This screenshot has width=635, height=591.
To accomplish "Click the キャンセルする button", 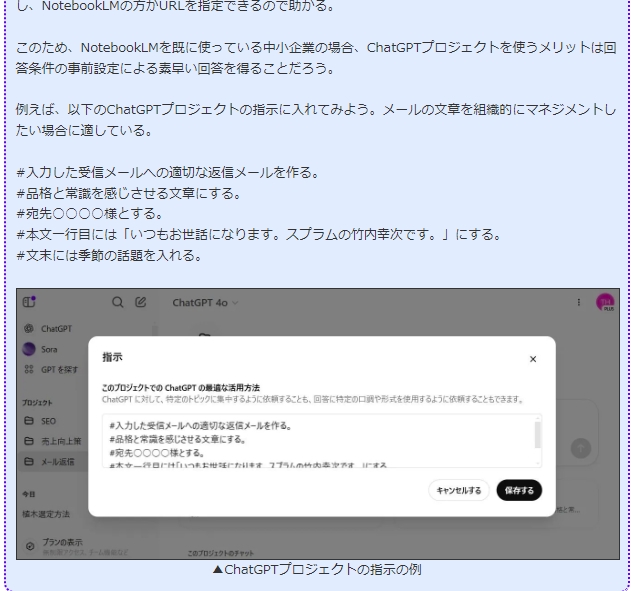I will point(459,491).
